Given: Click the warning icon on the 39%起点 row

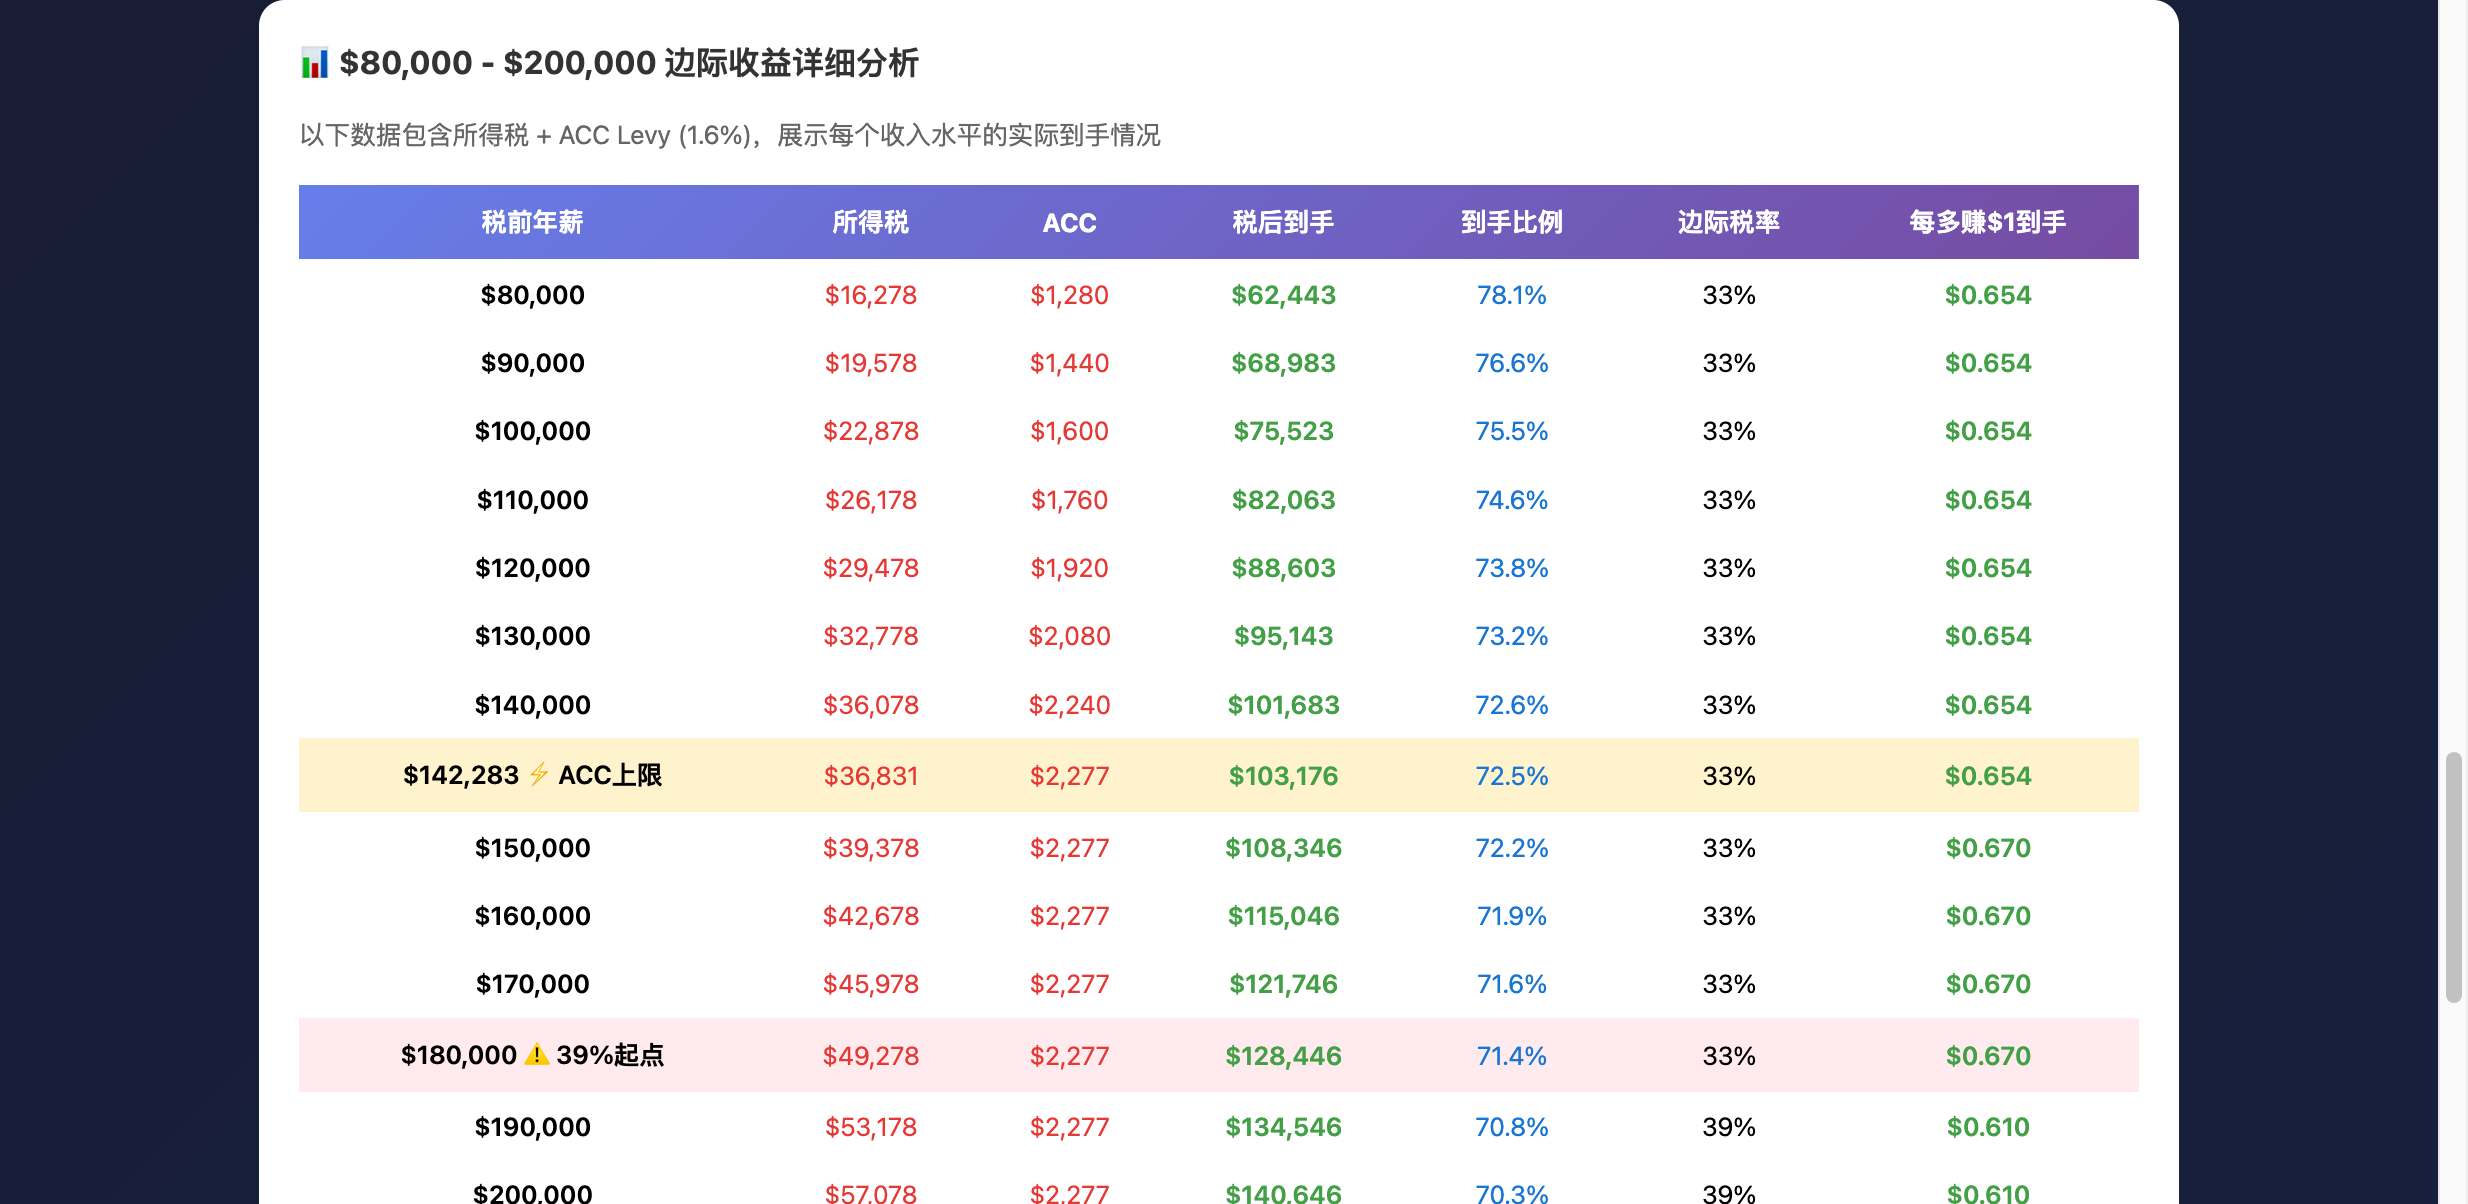Looking at the screenshot, I should tap(536, 1054).
